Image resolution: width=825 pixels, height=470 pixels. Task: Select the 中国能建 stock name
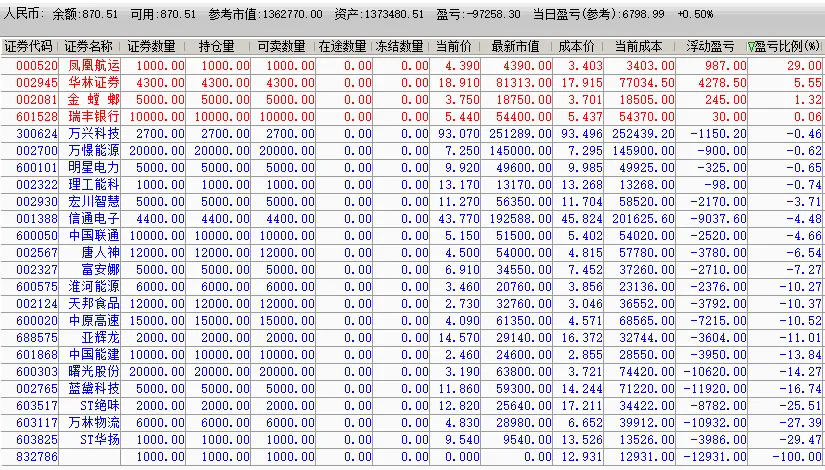[94, 355]
